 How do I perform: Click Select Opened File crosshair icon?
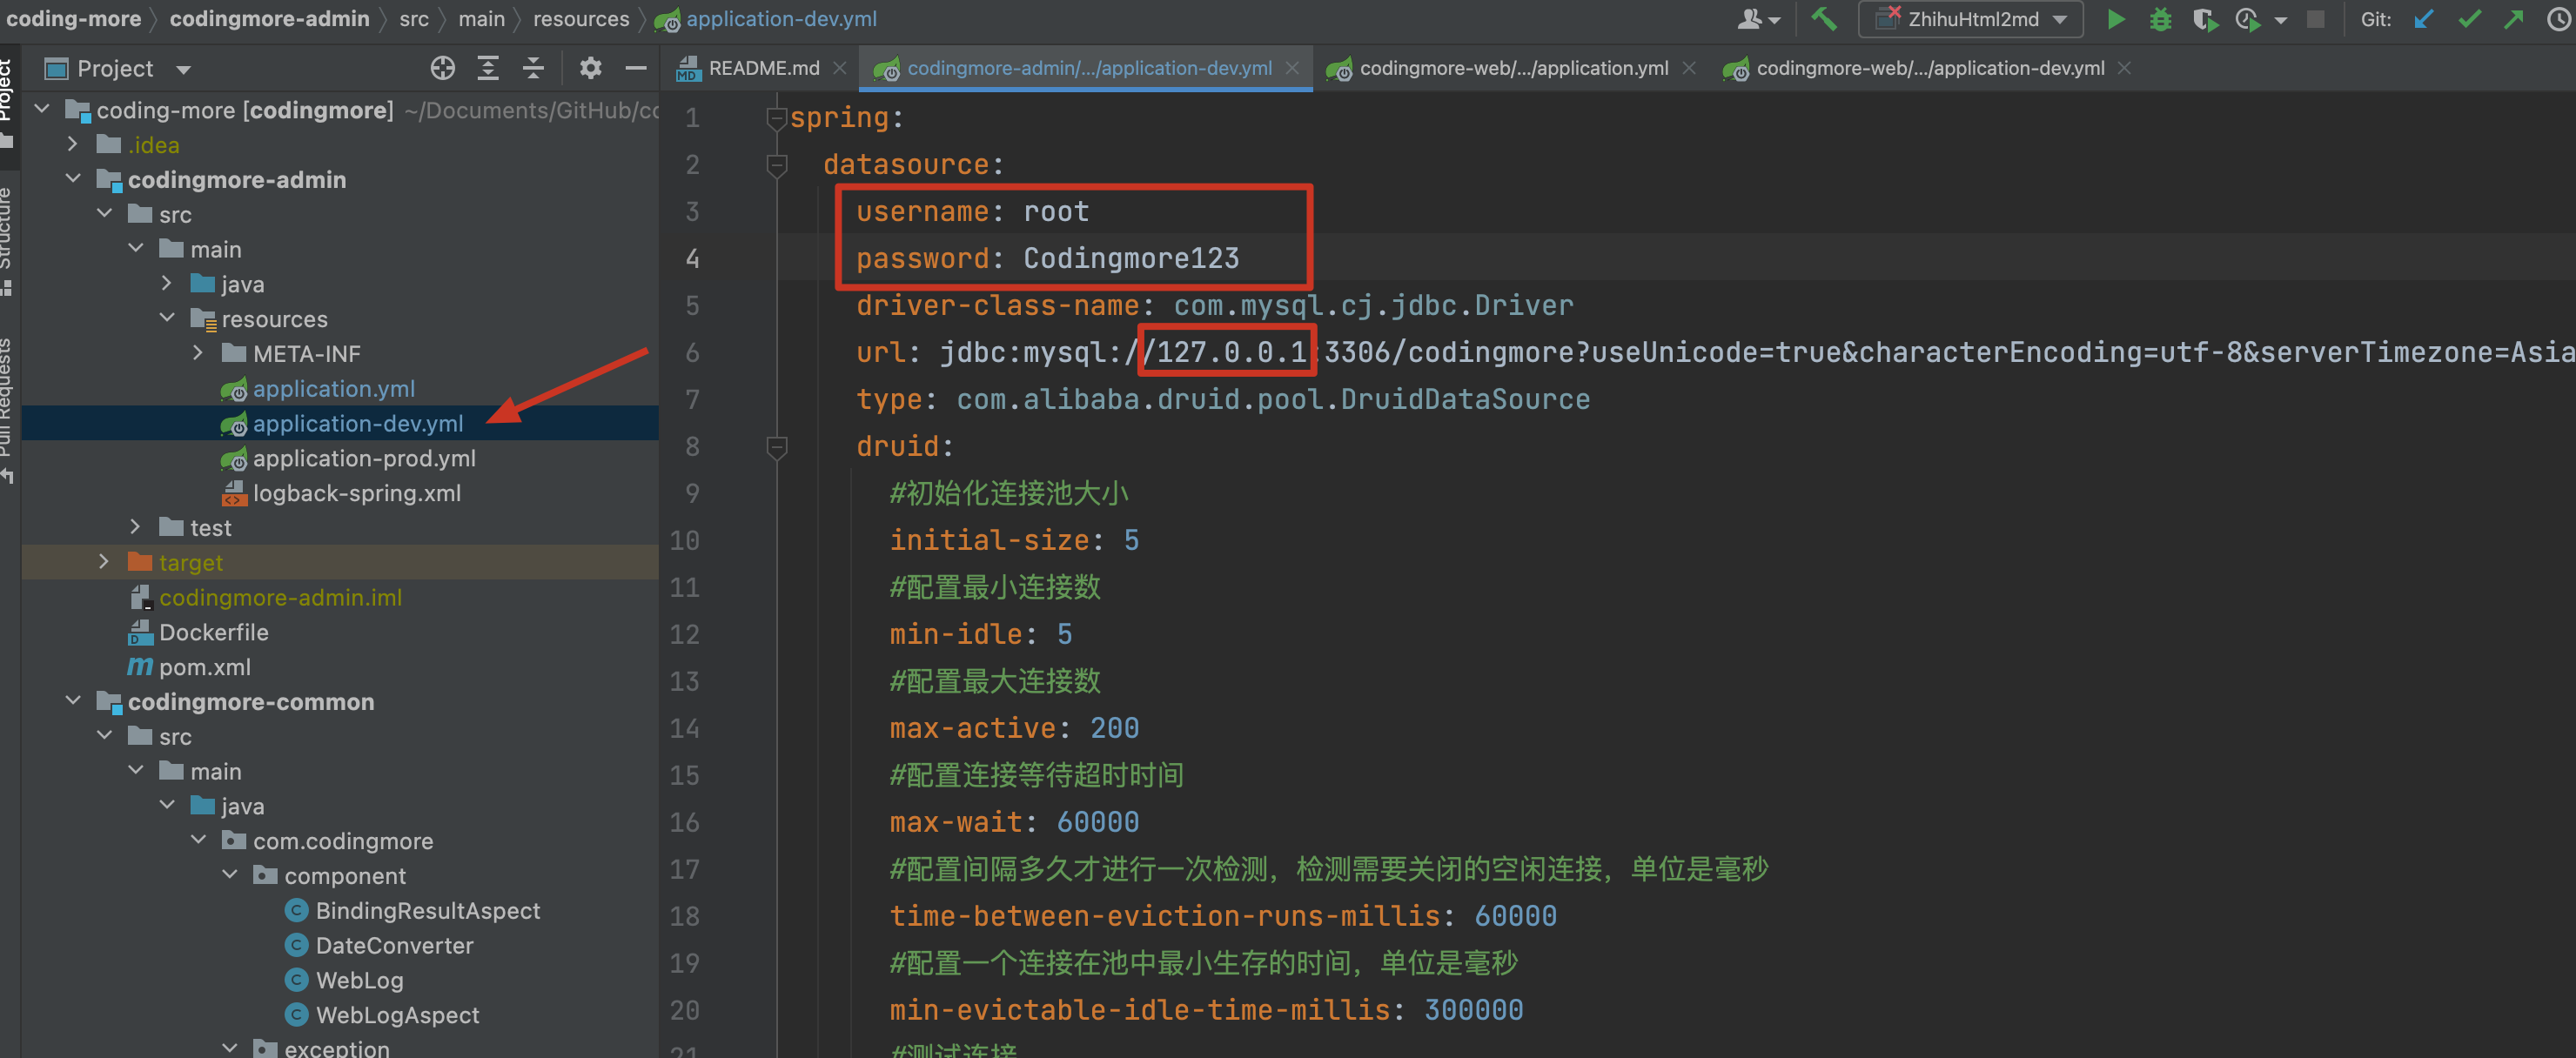(442, 68)
